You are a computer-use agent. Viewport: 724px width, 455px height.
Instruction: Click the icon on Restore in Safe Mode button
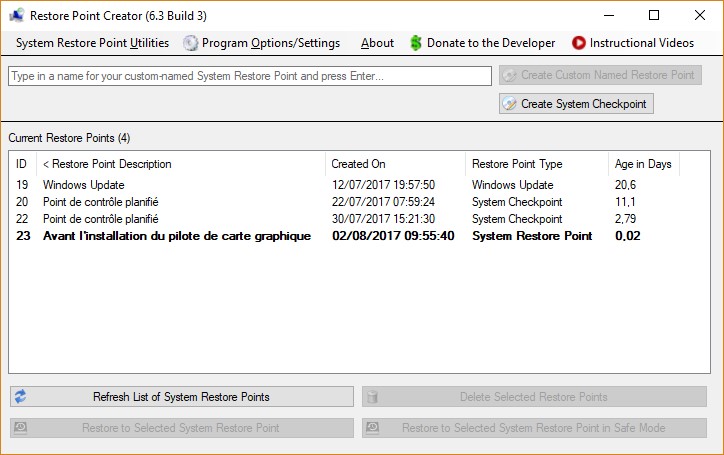click(x=373, y=428)
